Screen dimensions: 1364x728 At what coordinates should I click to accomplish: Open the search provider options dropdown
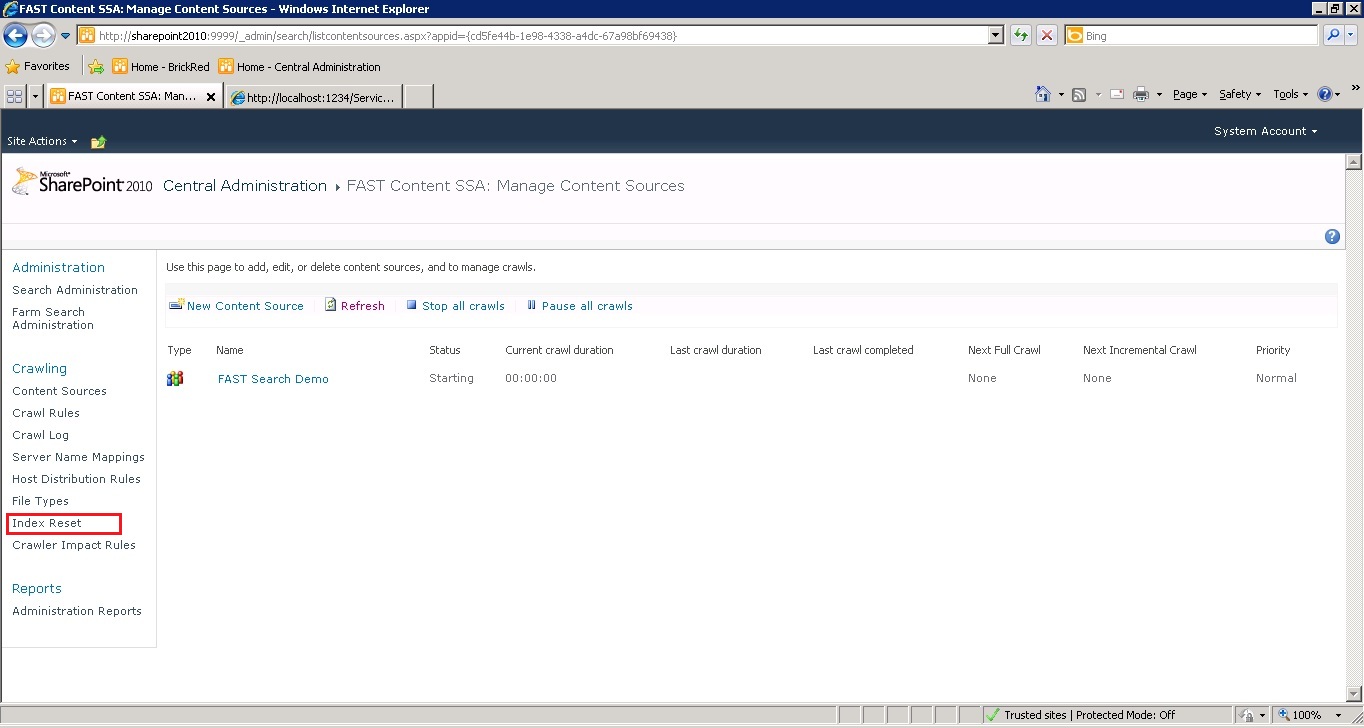pyautogui.click(x=1351, y=36)
